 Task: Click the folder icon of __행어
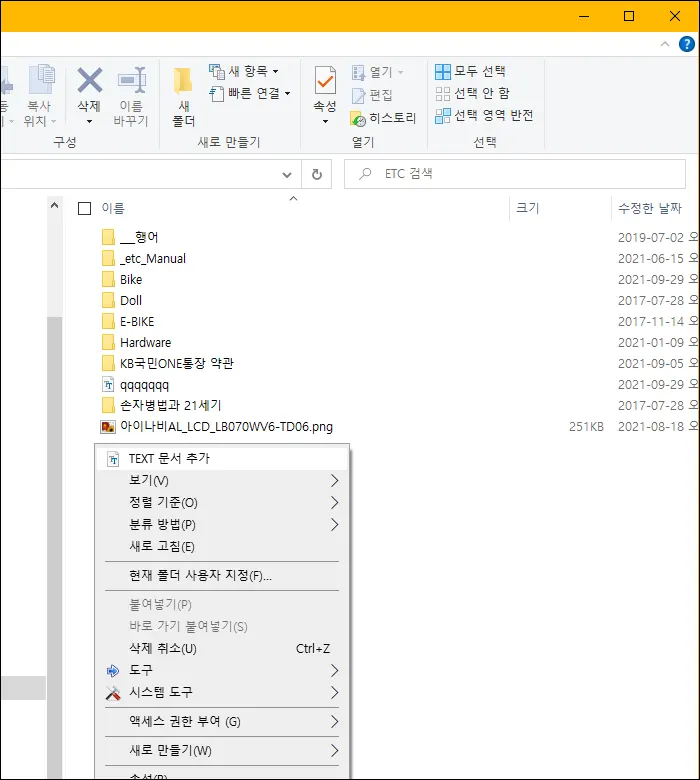pyautogui.click(x=108, y=237)
